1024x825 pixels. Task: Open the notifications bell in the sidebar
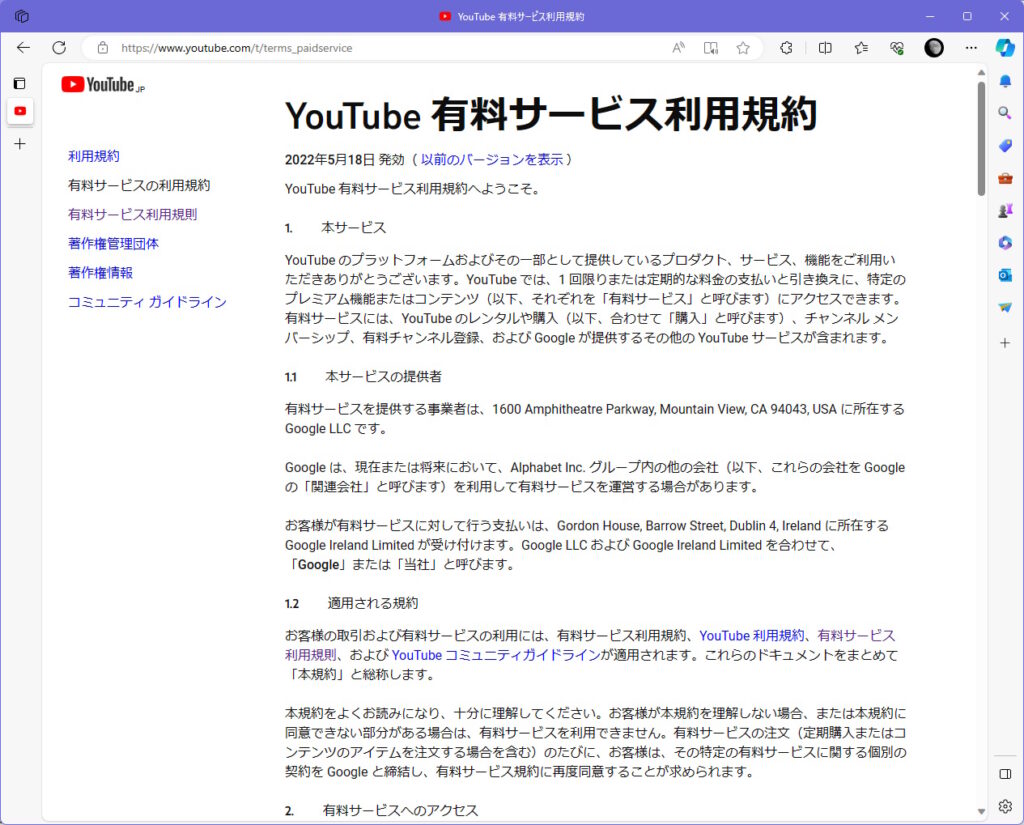(1005, 81)
